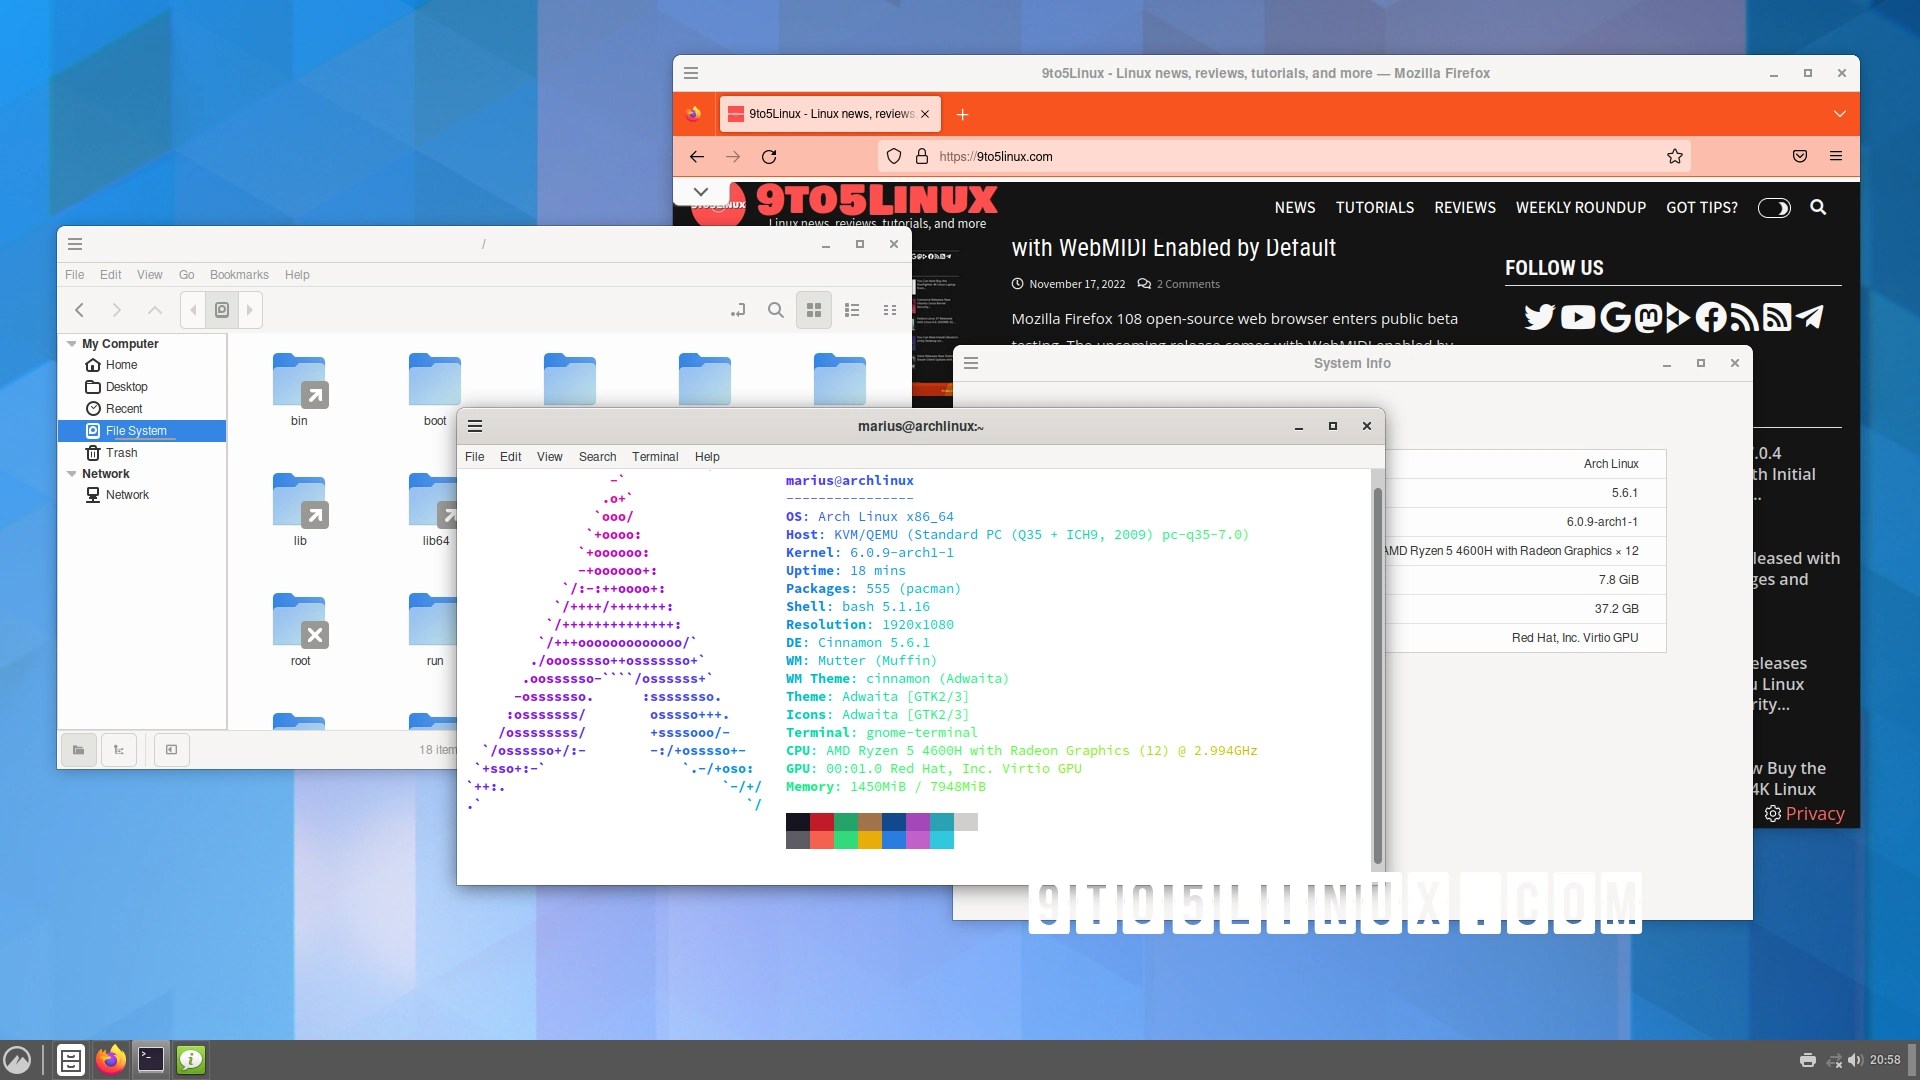The height and width of the screenshot is (1080, 1920).
Task: Open the search icon in the file manager
Action: (x=776, y=310)
